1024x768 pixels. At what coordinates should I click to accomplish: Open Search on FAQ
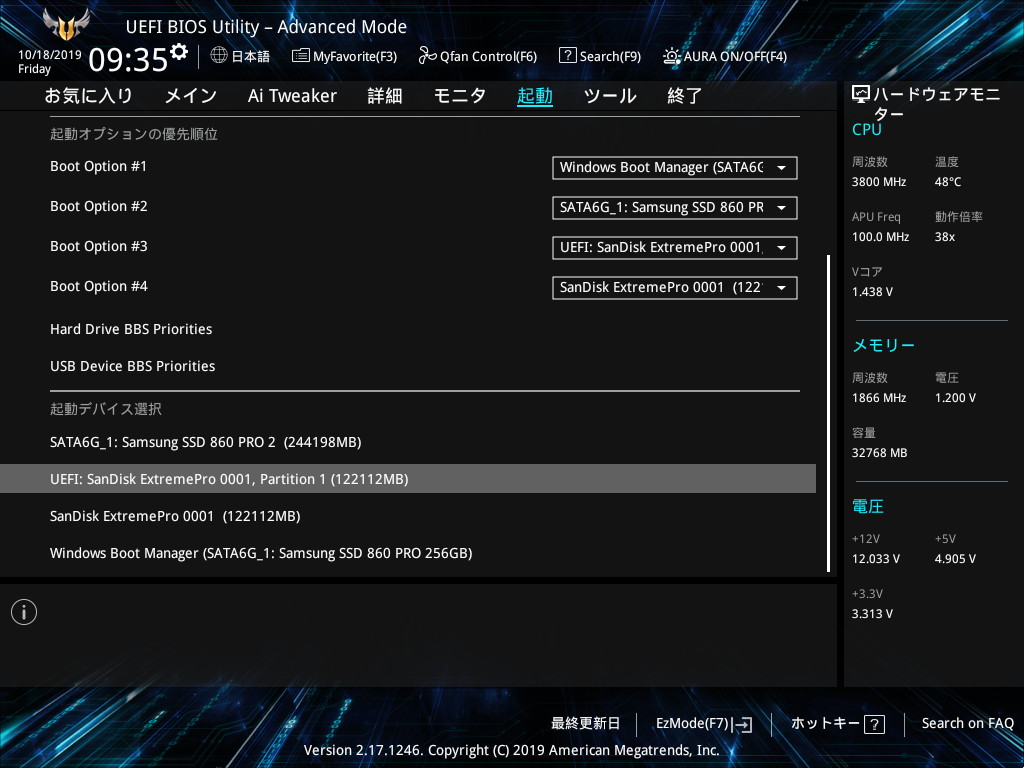pos(967,724)
